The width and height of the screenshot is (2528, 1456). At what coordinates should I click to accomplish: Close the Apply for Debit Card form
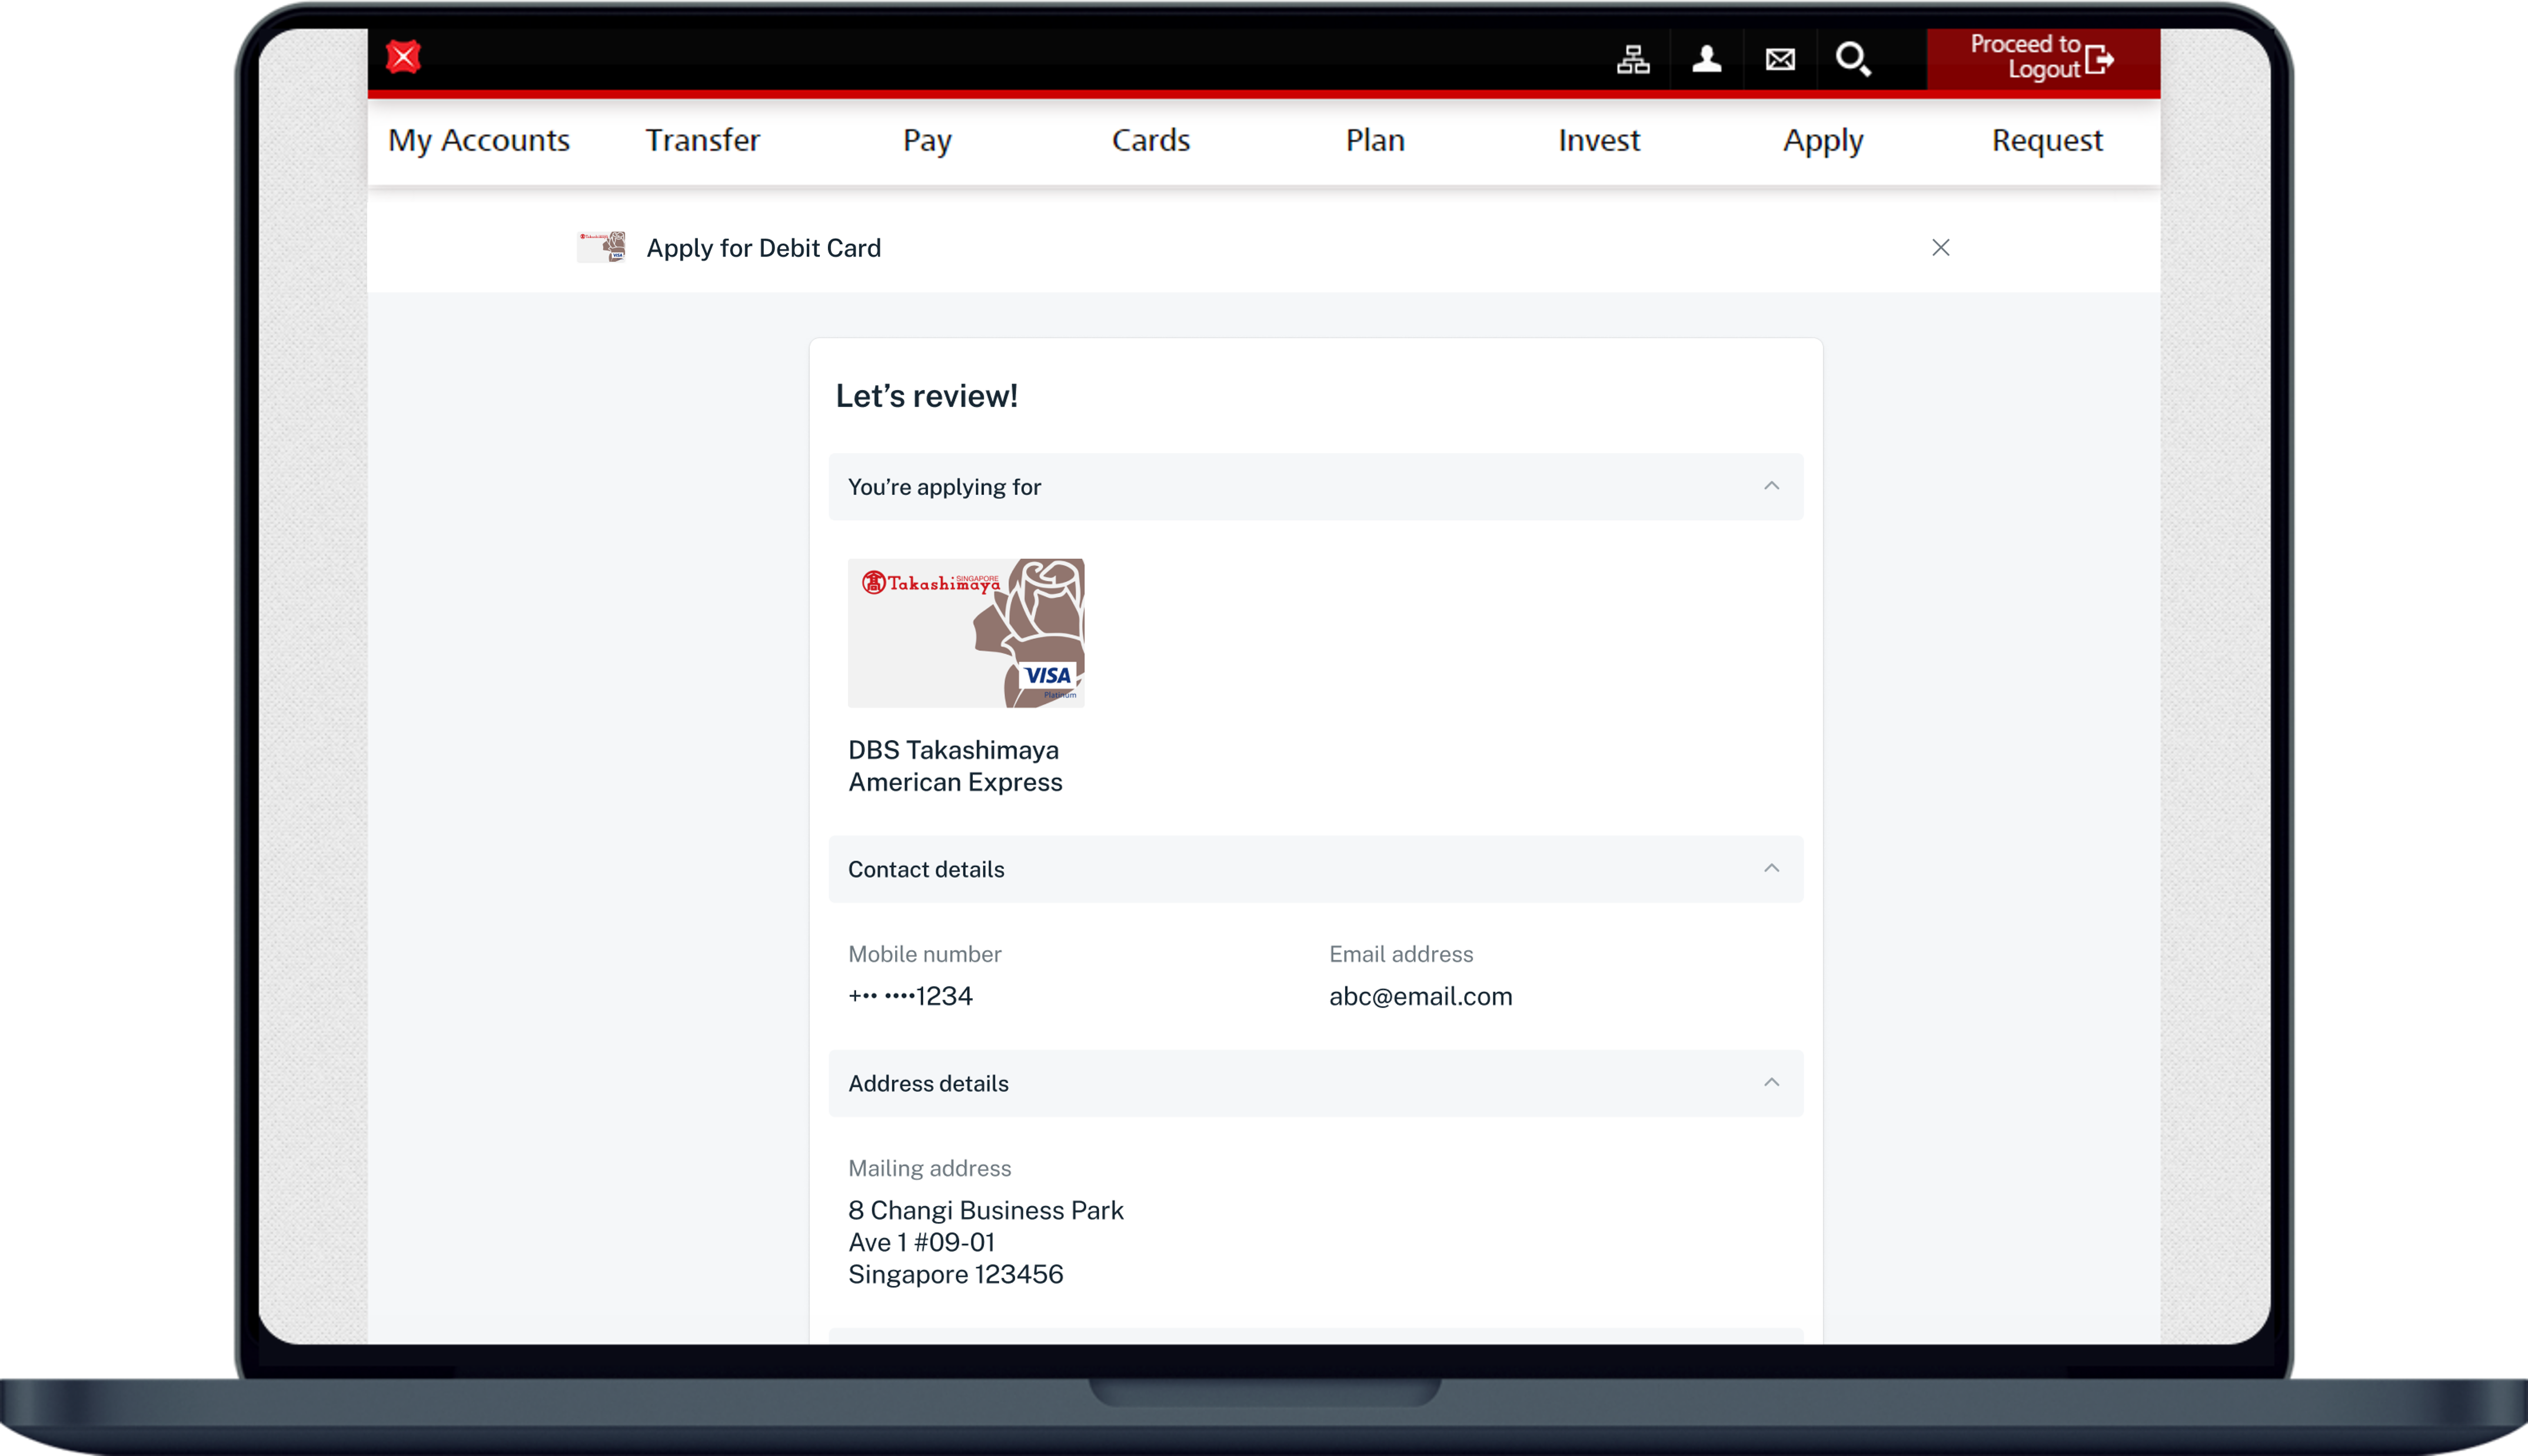(x=1940, y=247)
